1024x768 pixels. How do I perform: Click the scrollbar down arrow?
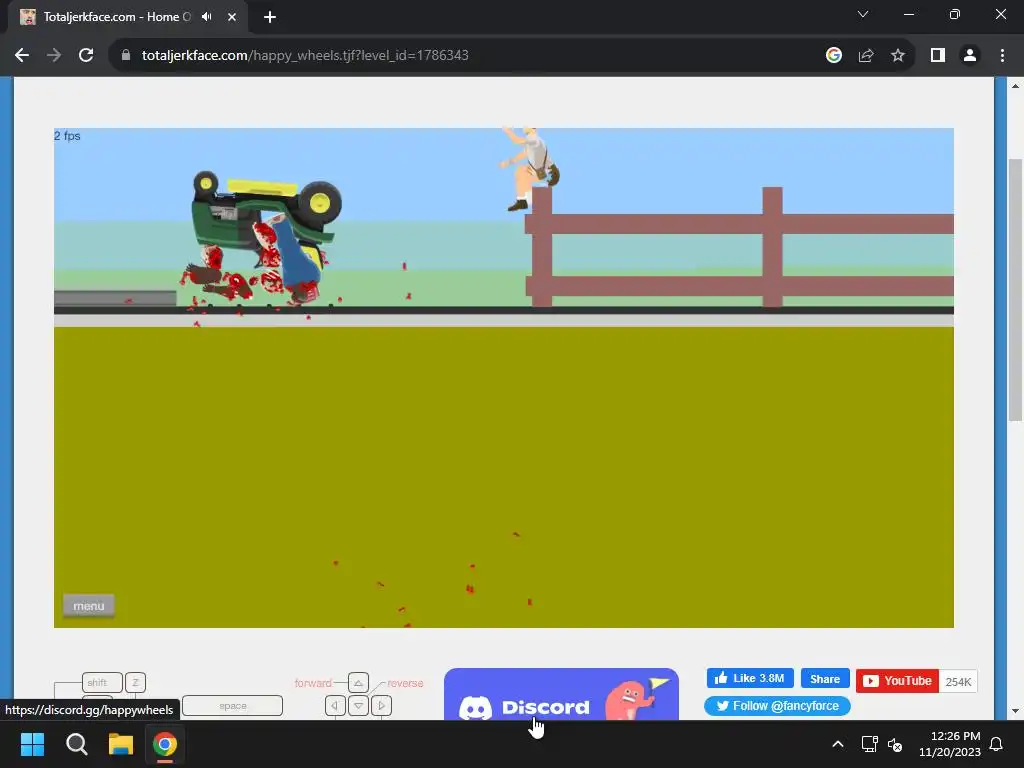tap(1015, 711)
